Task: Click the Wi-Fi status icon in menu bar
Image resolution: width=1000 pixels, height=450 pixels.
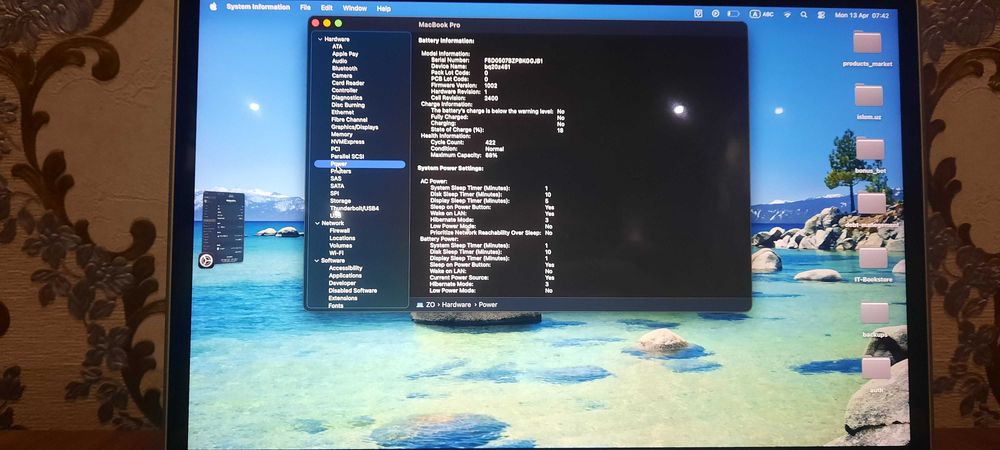Action: 787,14
